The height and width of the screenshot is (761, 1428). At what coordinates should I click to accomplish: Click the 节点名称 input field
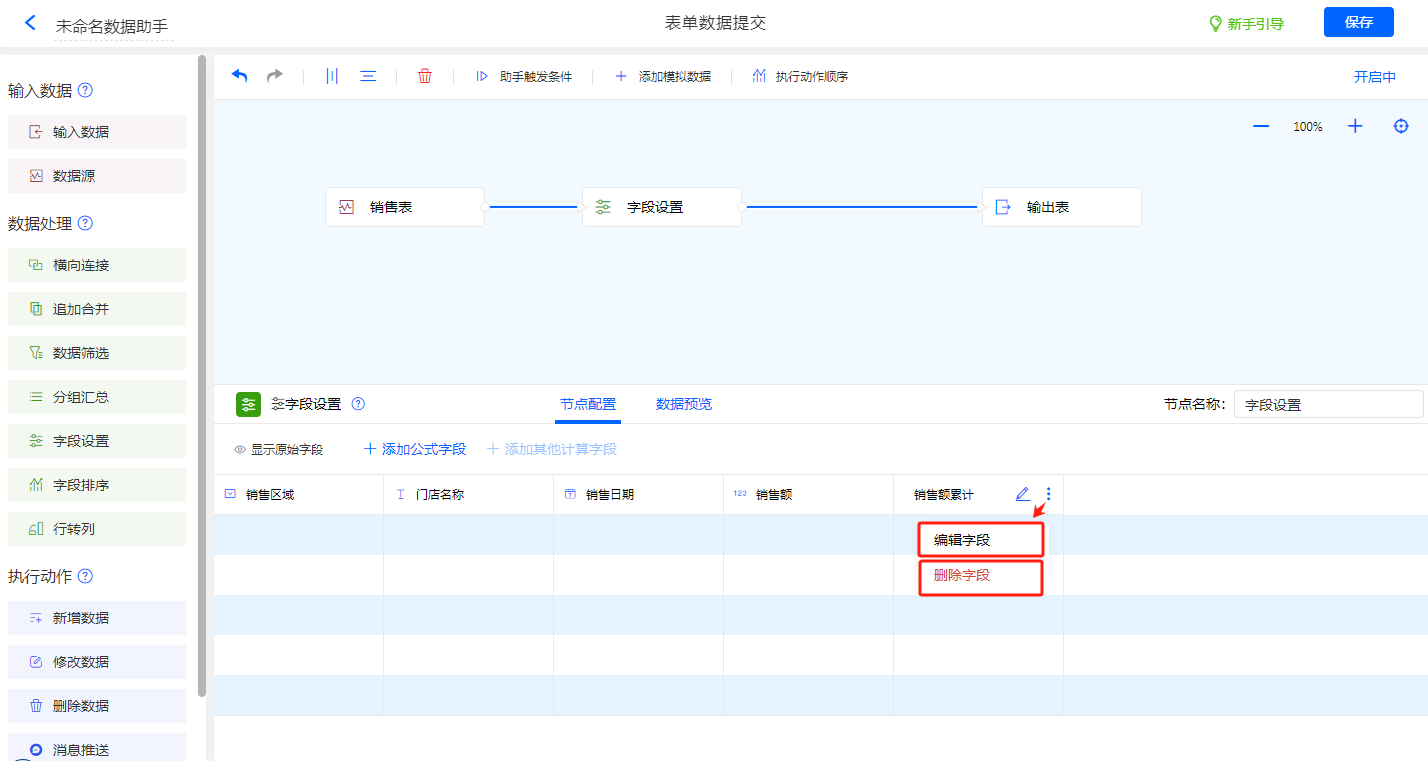(1328, 405)
